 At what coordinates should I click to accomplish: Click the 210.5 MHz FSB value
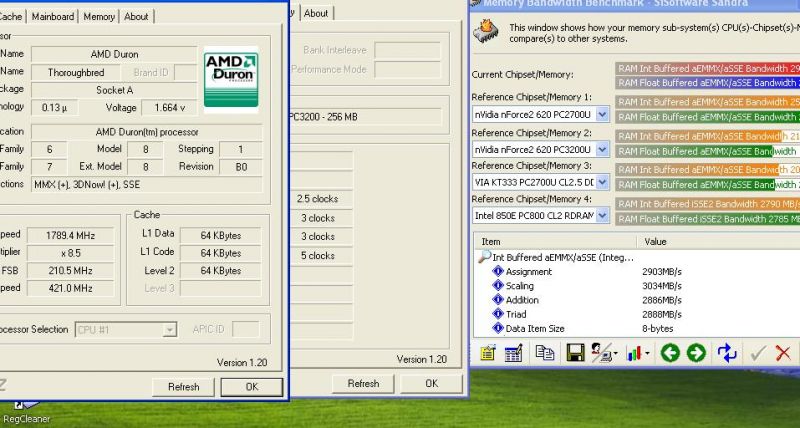click(70, 270)
